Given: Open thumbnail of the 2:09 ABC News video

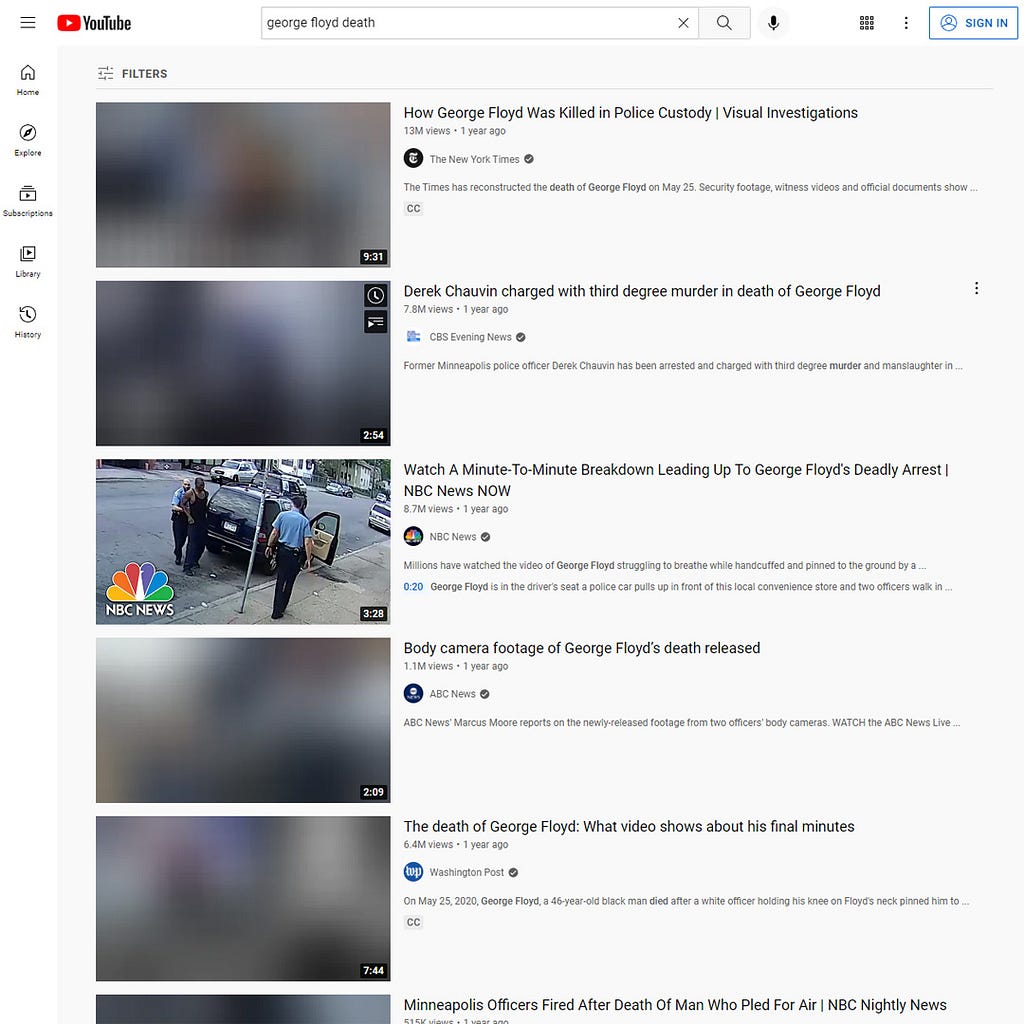Looking at the screenshot, I should (243, 720).
